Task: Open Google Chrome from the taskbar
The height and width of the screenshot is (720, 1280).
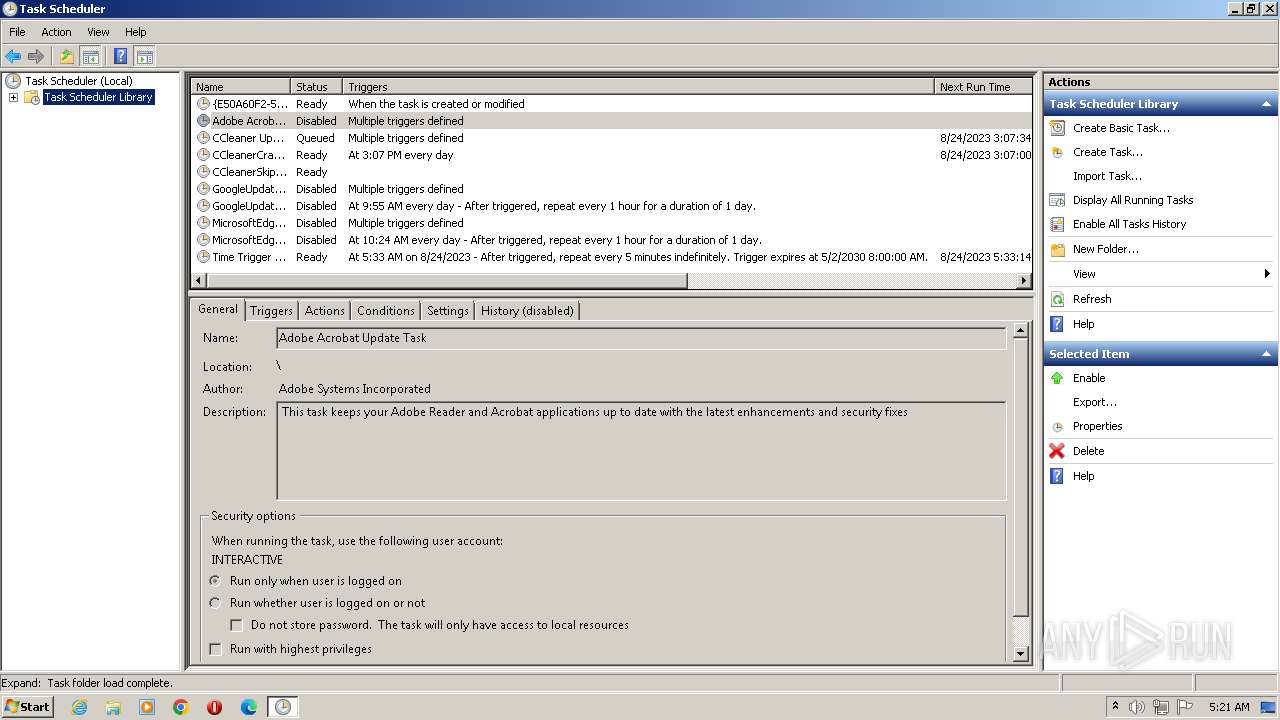Action: pyautogui.click(x=181, y=707)
